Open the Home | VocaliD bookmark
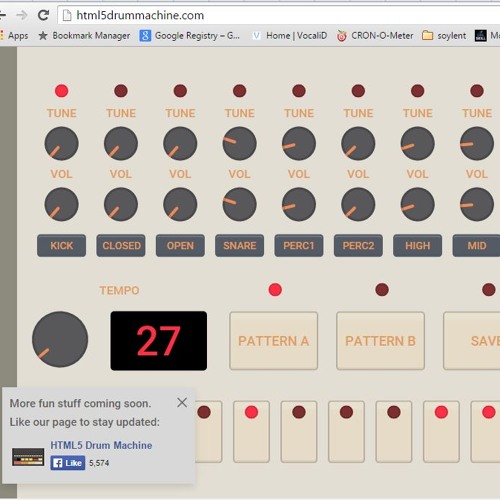 (289, 36)
